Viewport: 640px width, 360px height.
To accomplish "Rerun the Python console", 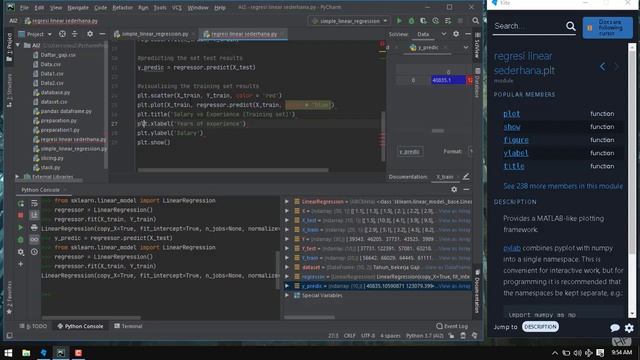I will pos(21,203).
